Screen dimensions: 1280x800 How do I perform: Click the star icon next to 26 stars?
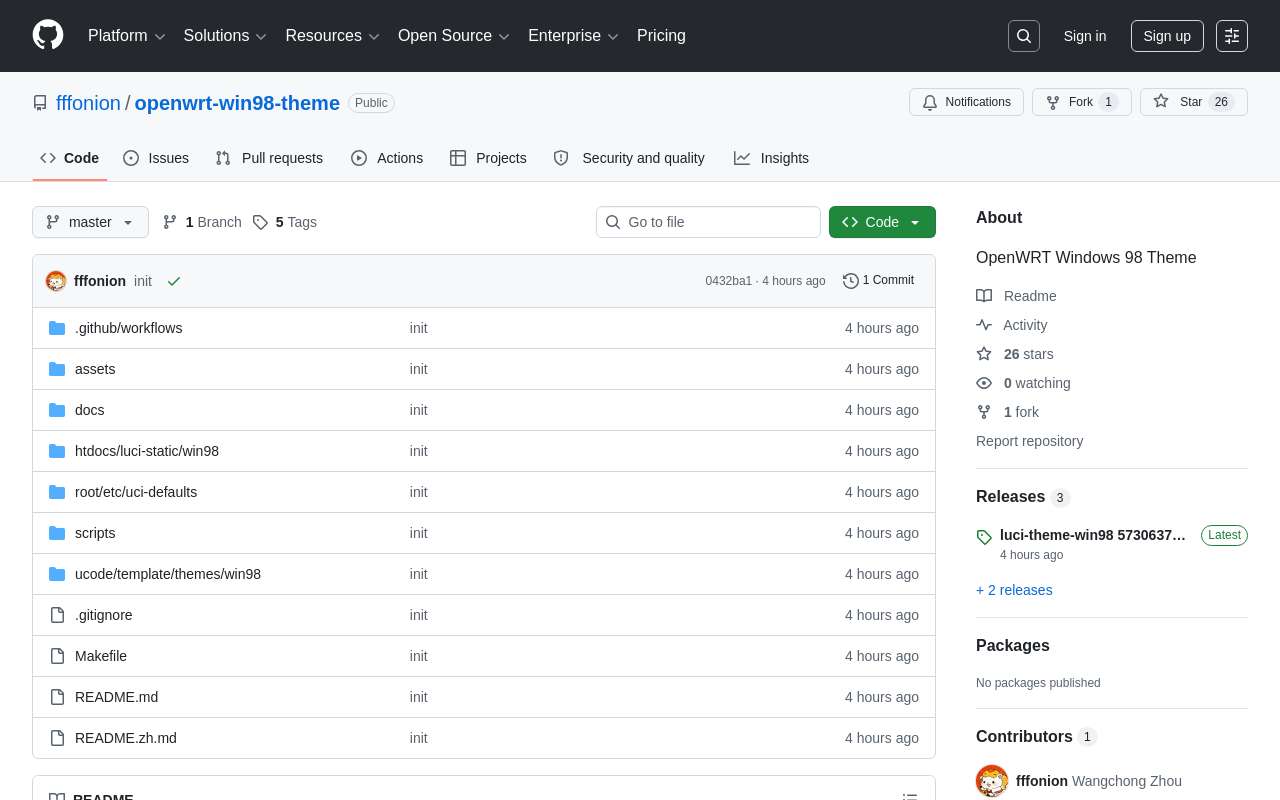click(x=984, y=354)
